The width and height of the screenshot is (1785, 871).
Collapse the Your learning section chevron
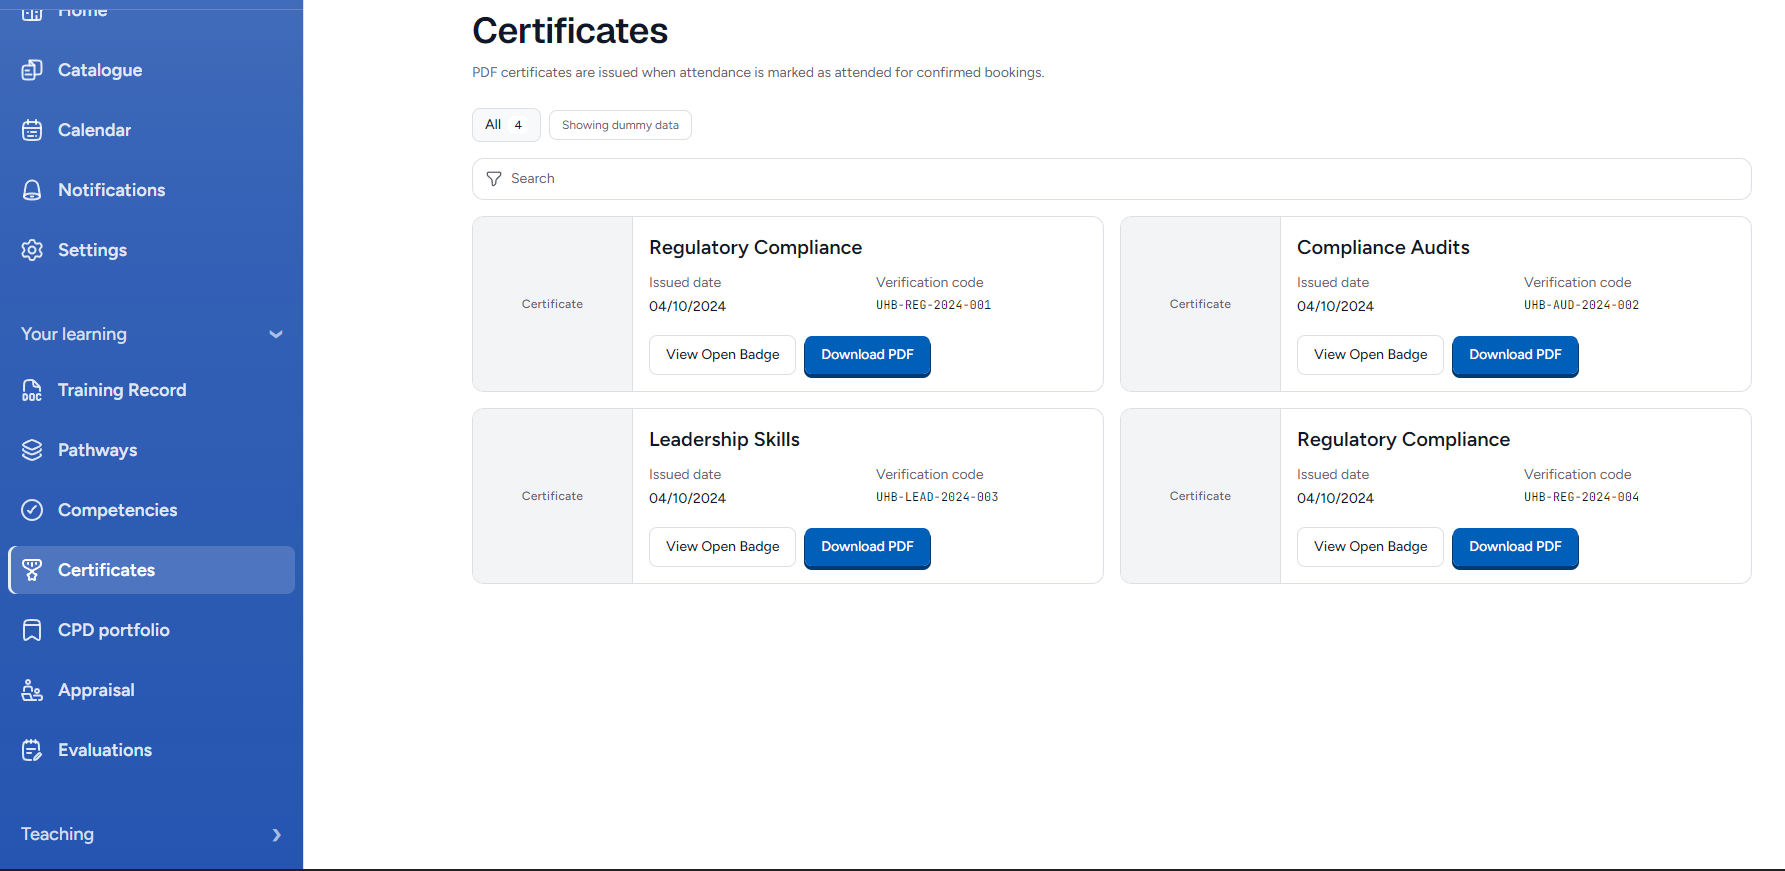pyautogui.click(x=276, y=334)
